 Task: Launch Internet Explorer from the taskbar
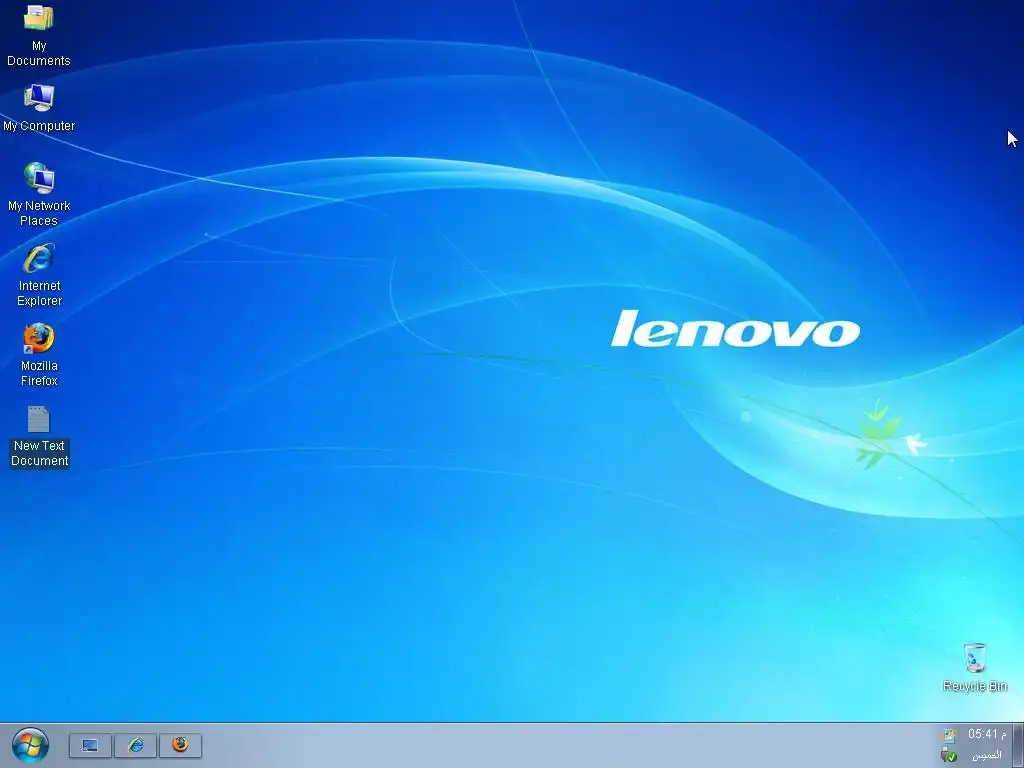[x=135, y=745]
